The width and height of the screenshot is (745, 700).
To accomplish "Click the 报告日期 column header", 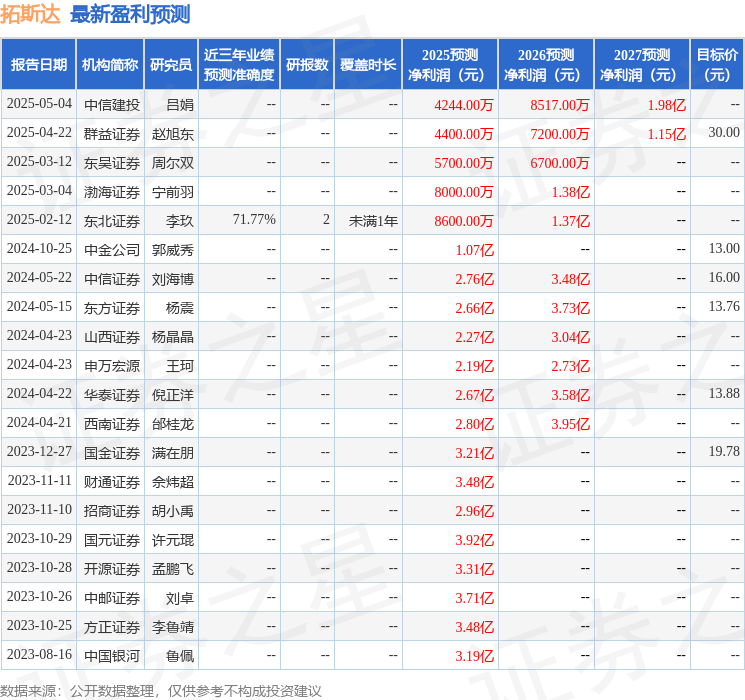I will 38,65.
